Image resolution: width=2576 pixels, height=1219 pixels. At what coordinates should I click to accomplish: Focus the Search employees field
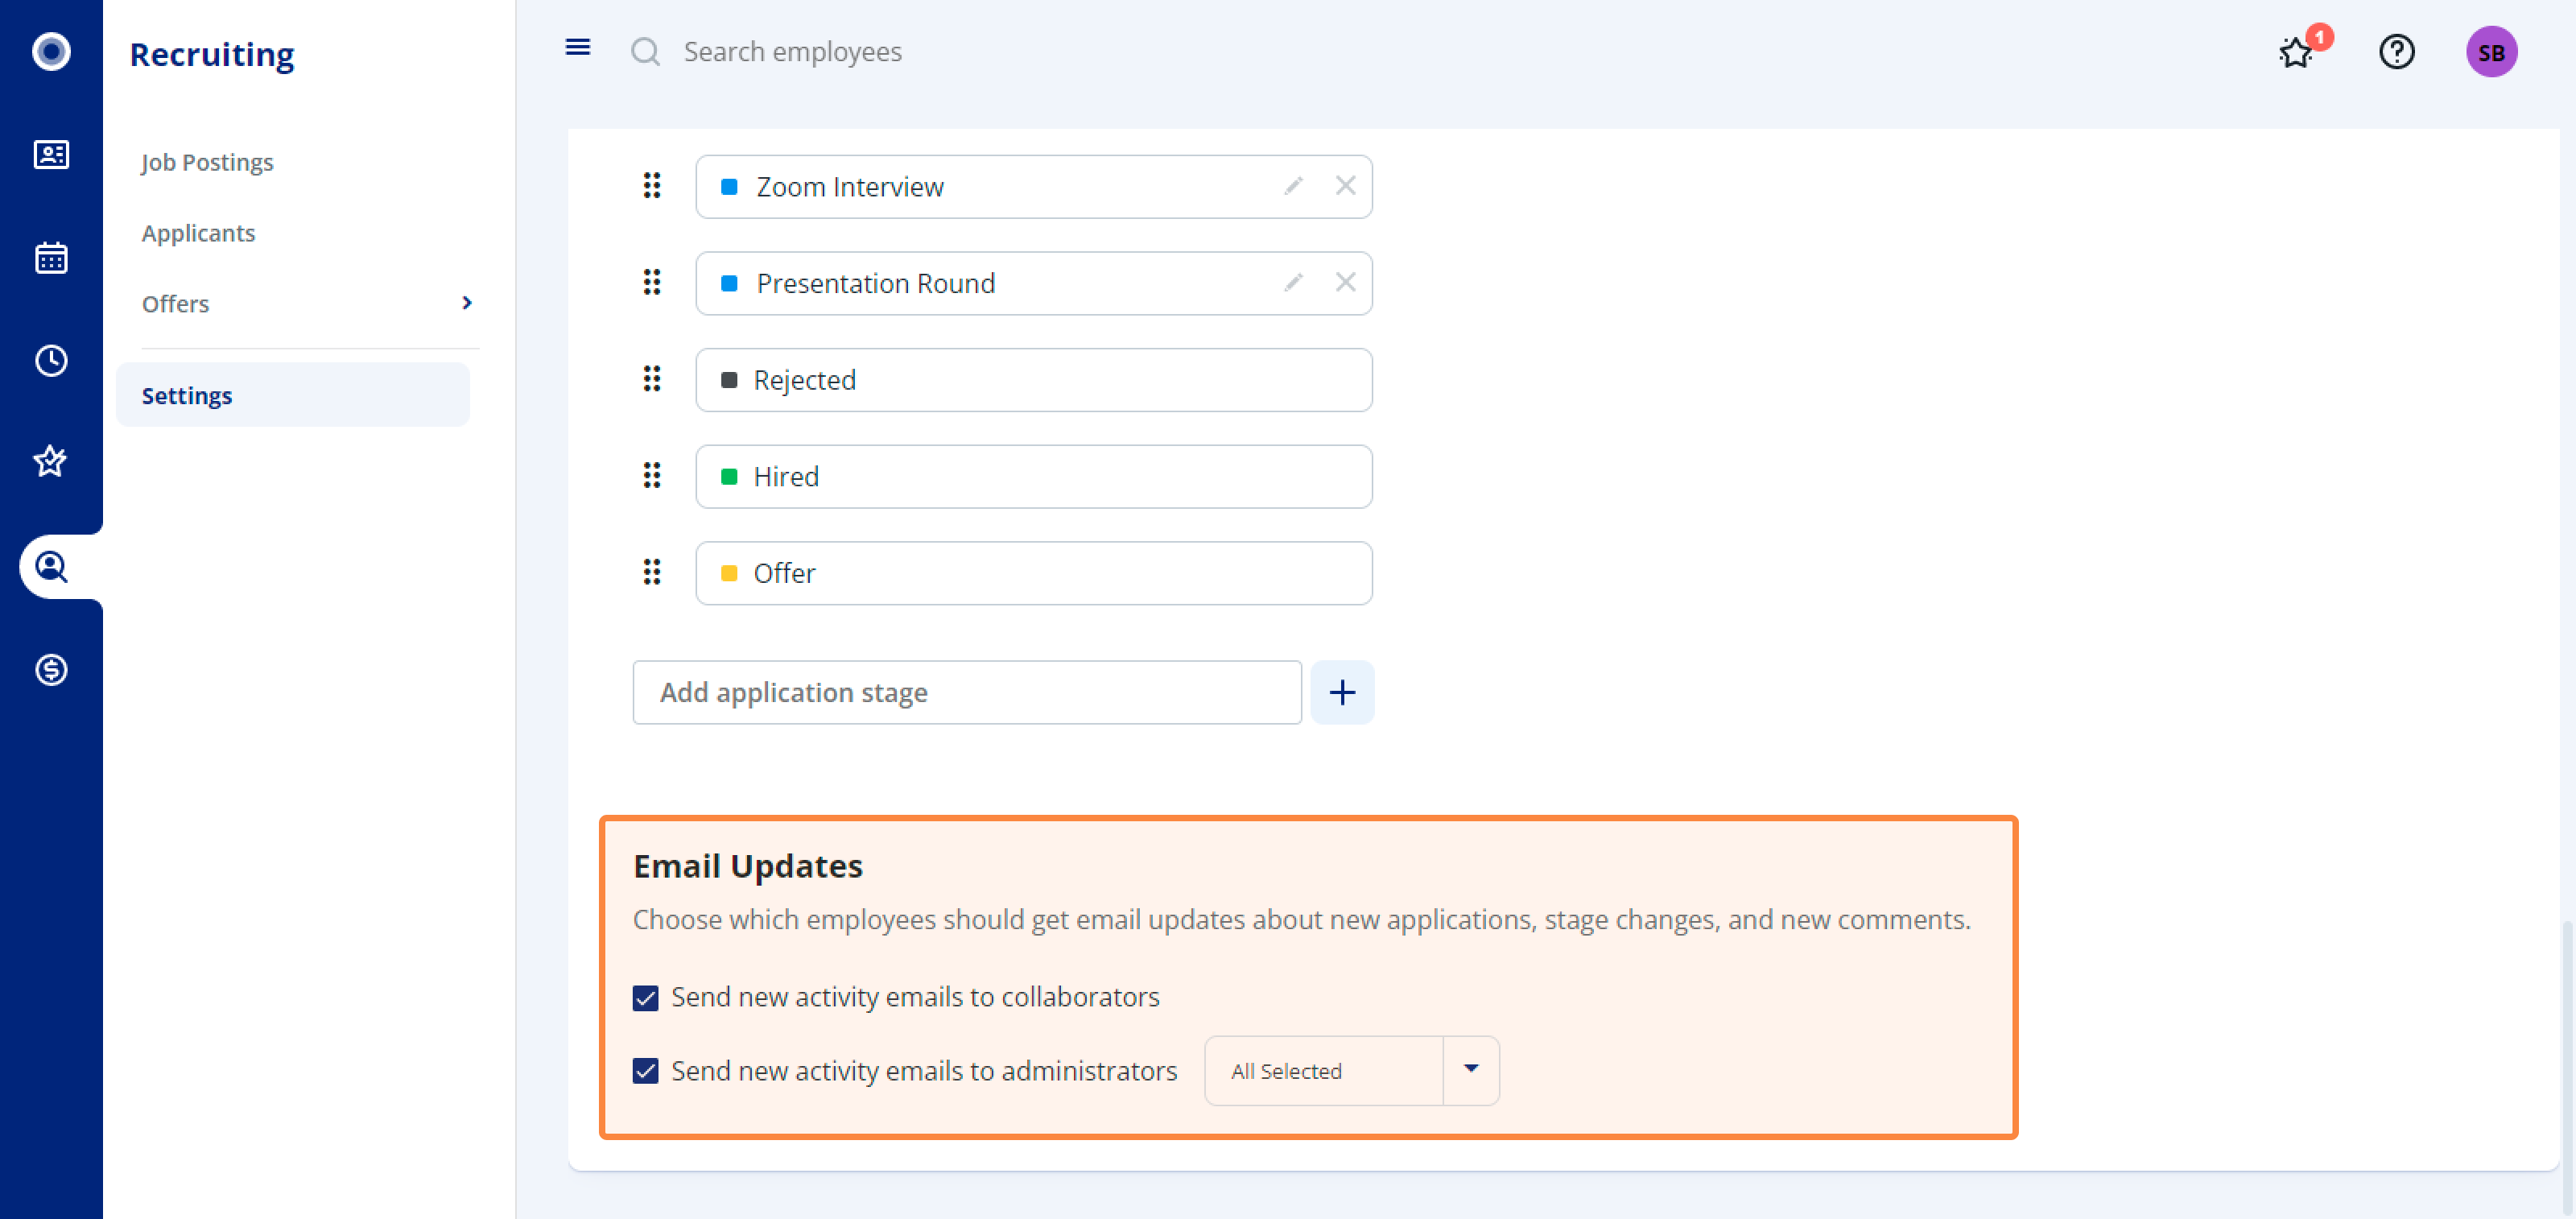[792, 52]
